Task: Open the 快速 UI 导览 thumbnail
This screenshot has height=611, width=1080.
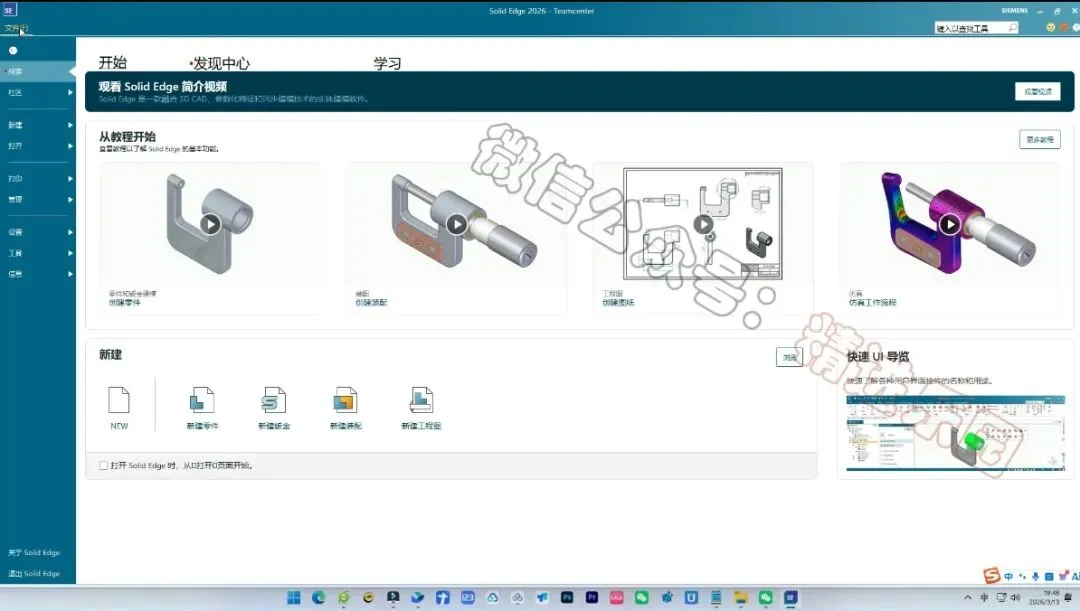Action: coord(955,433)
